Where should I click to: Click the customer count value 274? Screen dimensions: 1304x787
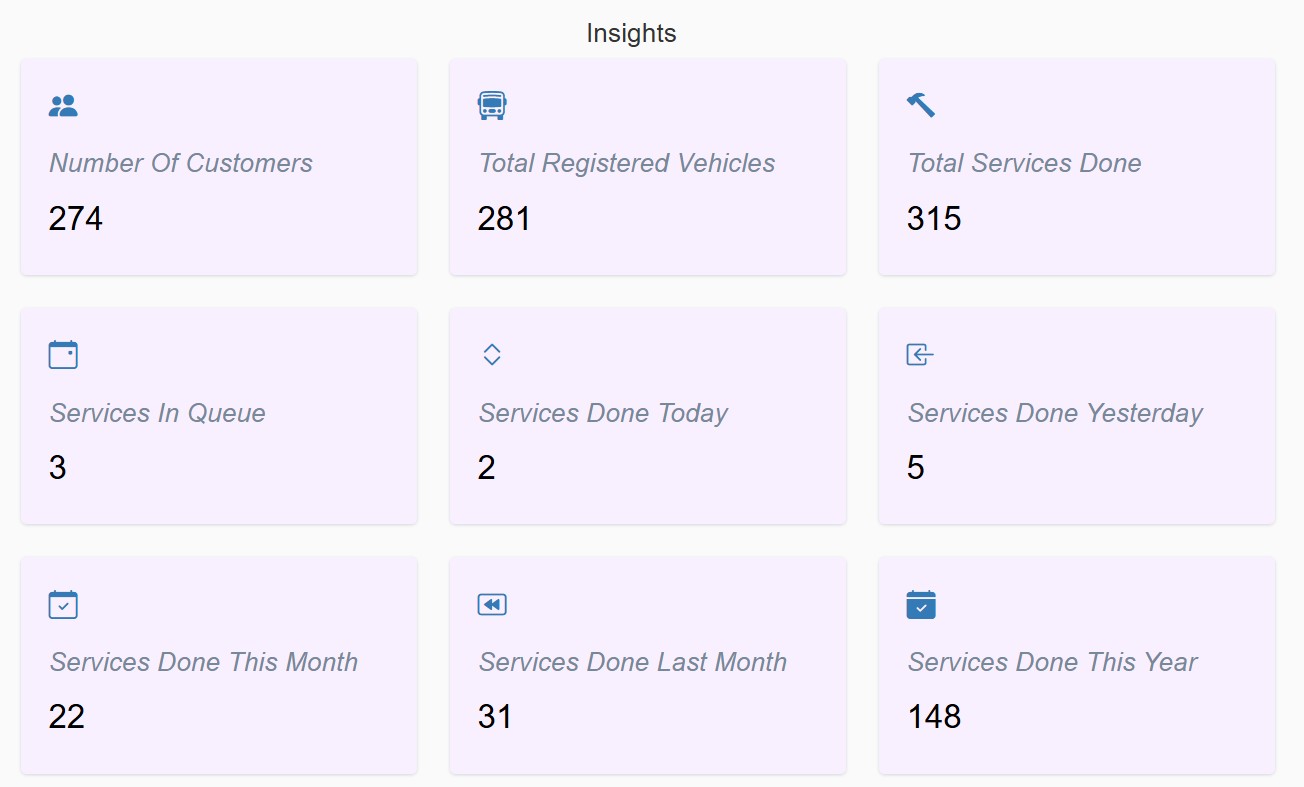(x=76, y=218)
